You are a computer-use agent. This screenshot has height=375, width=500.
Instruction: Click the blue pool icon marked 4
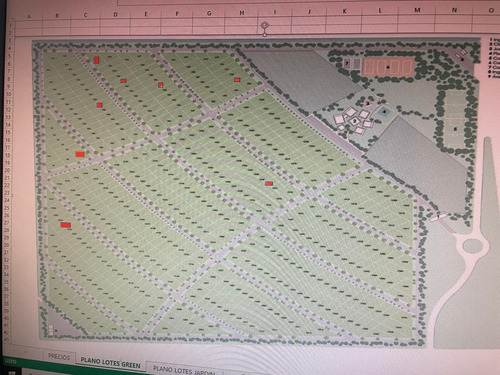(384, 112)
